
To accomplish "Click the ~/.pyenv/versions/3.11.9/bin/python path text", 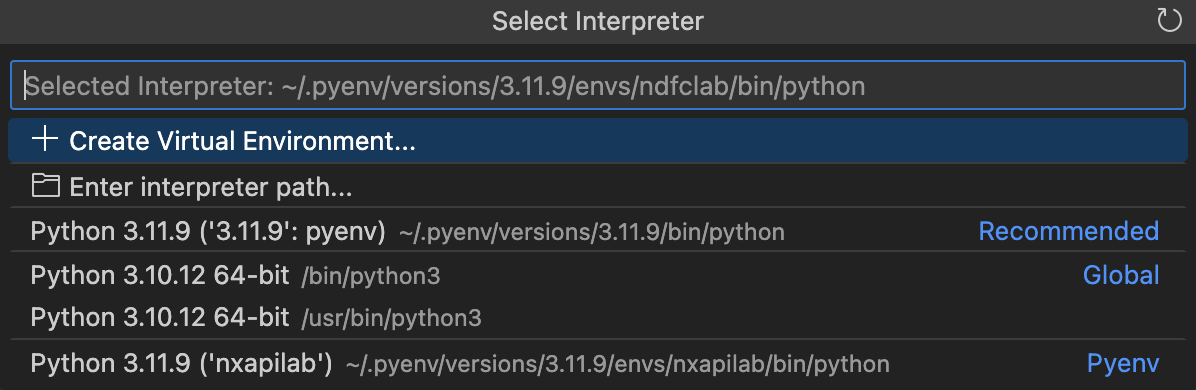I will (x=592, y=232).
